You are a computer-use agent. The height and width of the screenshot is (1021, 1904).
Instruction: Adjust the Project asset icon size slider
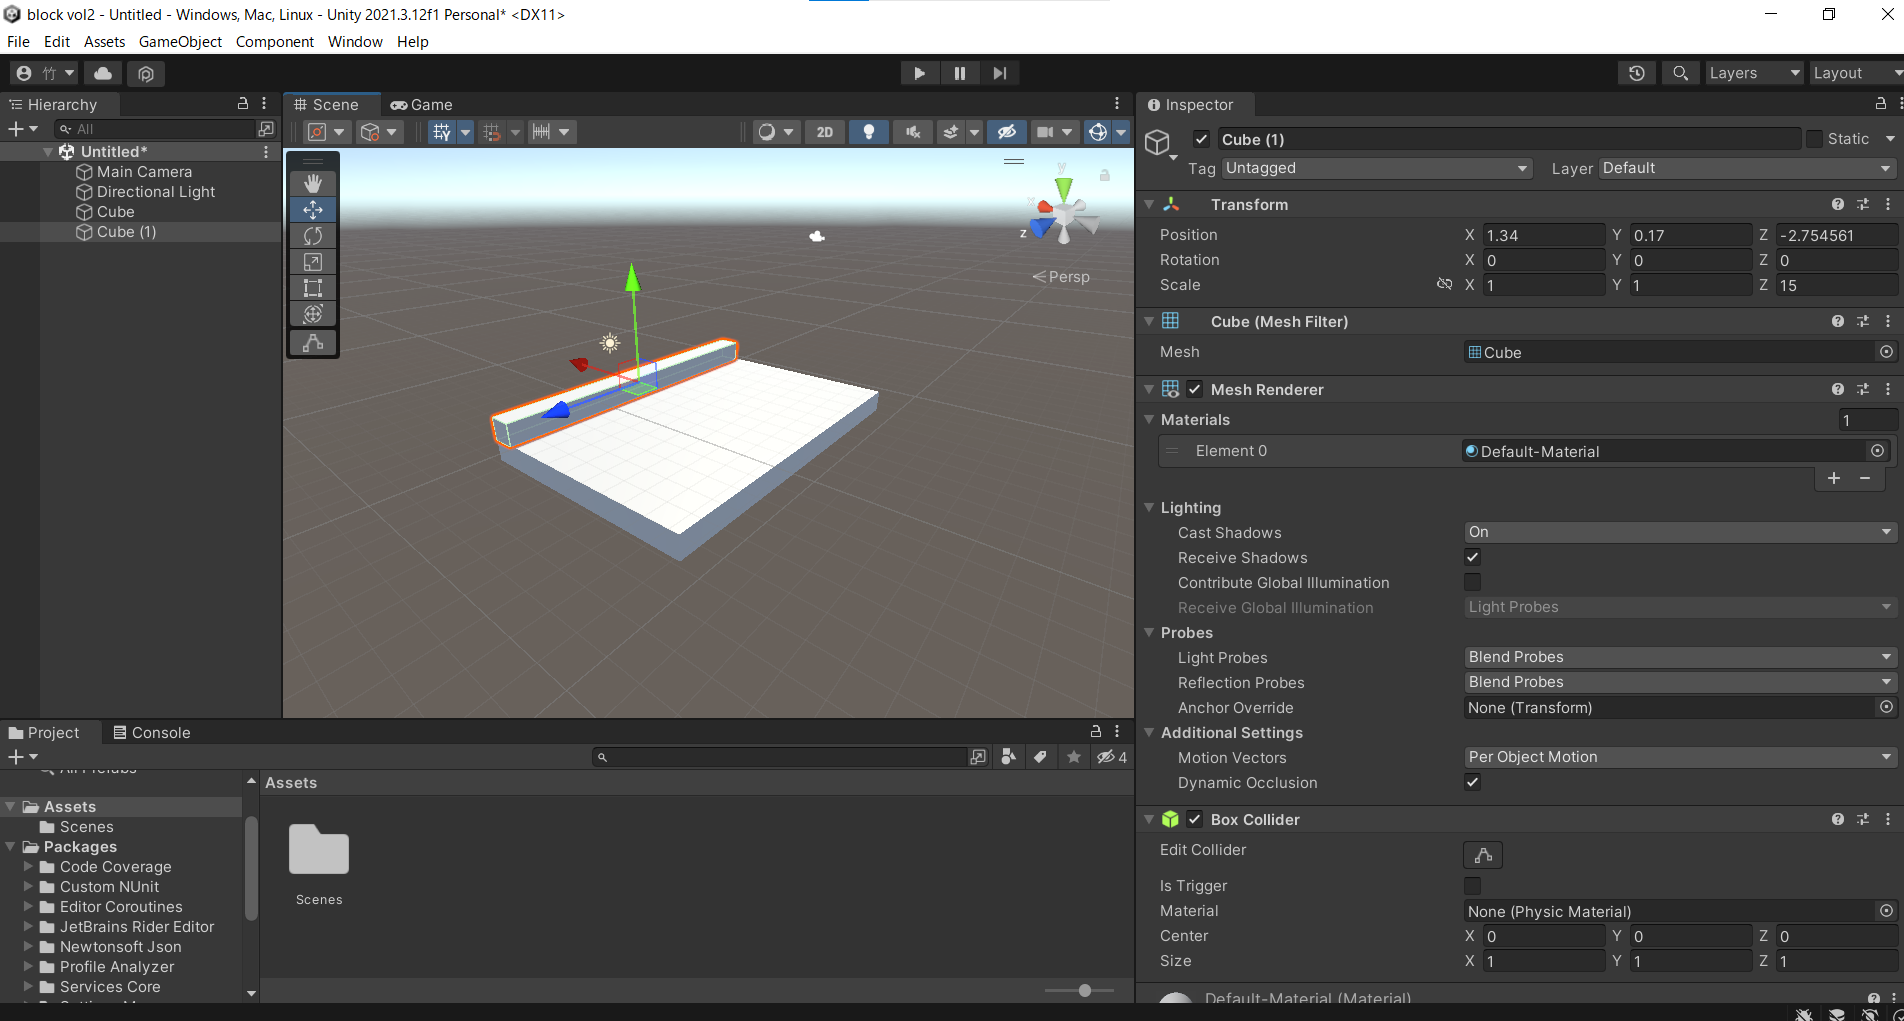click(1085, 990)
